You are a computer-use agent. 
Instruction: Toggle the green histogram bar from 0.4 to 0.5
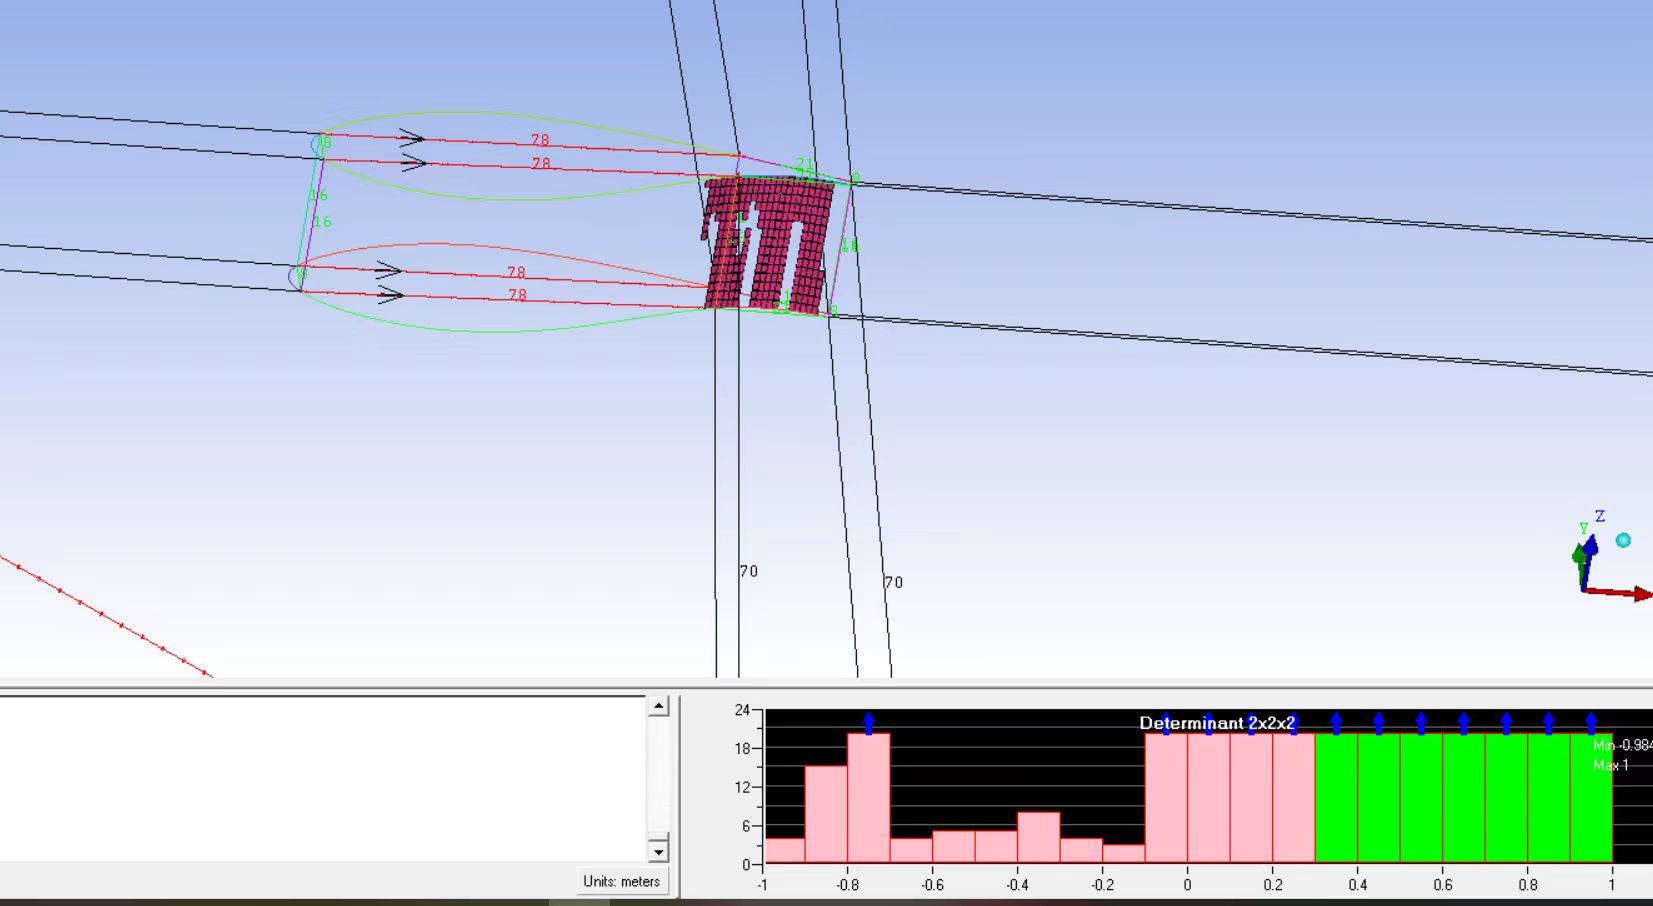point(1378,798)
